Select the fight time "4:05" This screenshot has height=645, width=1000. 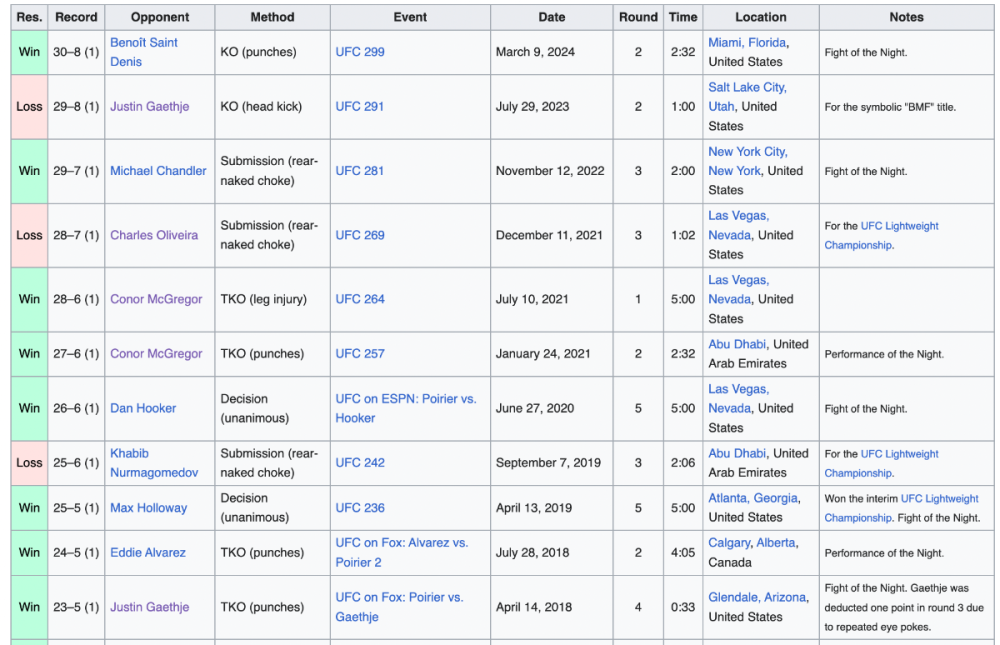point(683,552)
